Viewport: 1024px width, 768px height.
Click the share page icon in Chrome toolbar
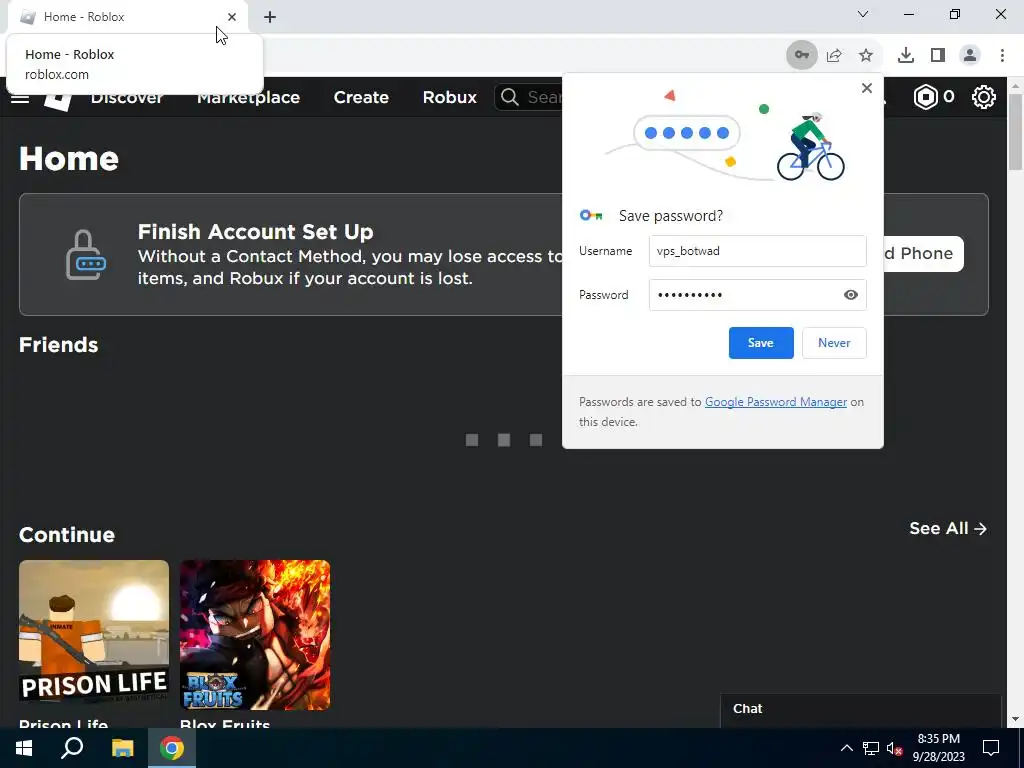tap(834, 56)
